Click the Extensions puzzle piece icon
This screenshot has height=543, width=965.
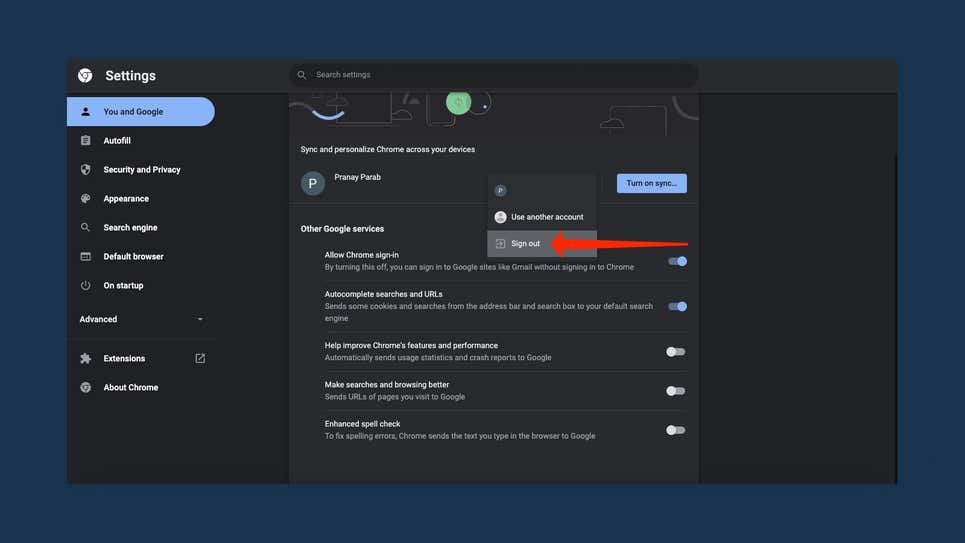point(86,359)
